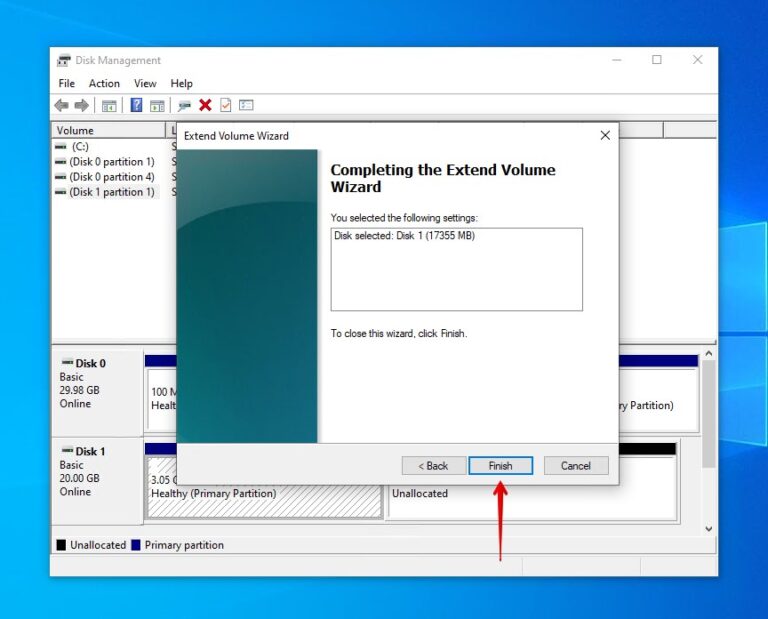Screen dimensions: 768x619
Task: Open the File menu
Action: [x=67, y=83]
